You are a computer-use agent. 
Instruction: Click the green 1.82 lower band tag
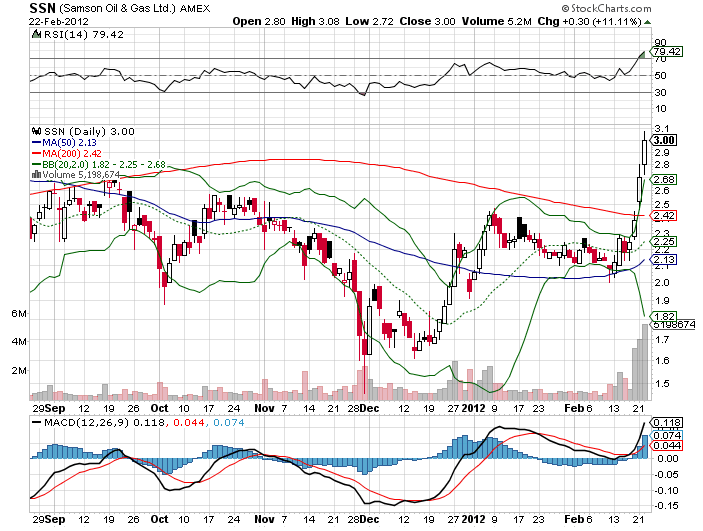coord(663,316)
